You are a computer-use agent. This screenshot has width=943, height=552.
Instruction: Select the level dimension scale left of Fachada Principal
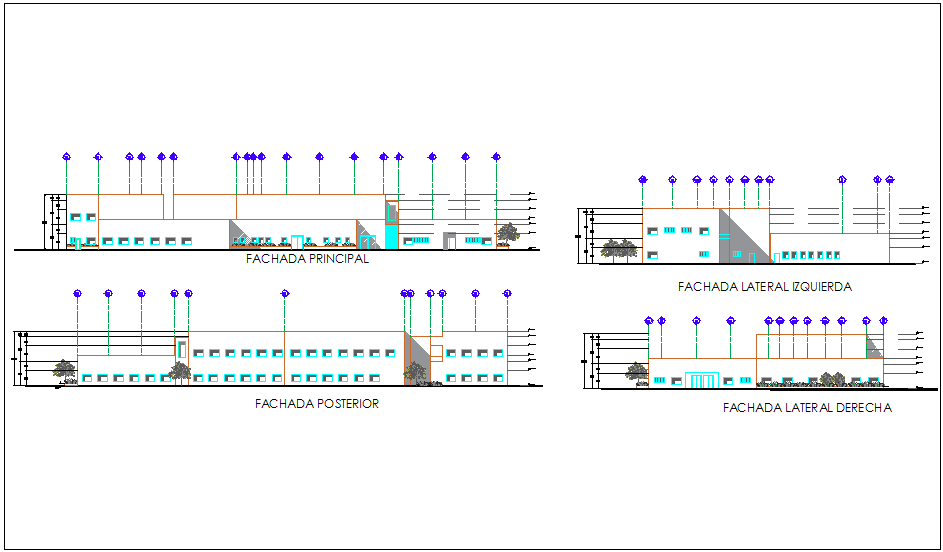[x=50, y=219]
